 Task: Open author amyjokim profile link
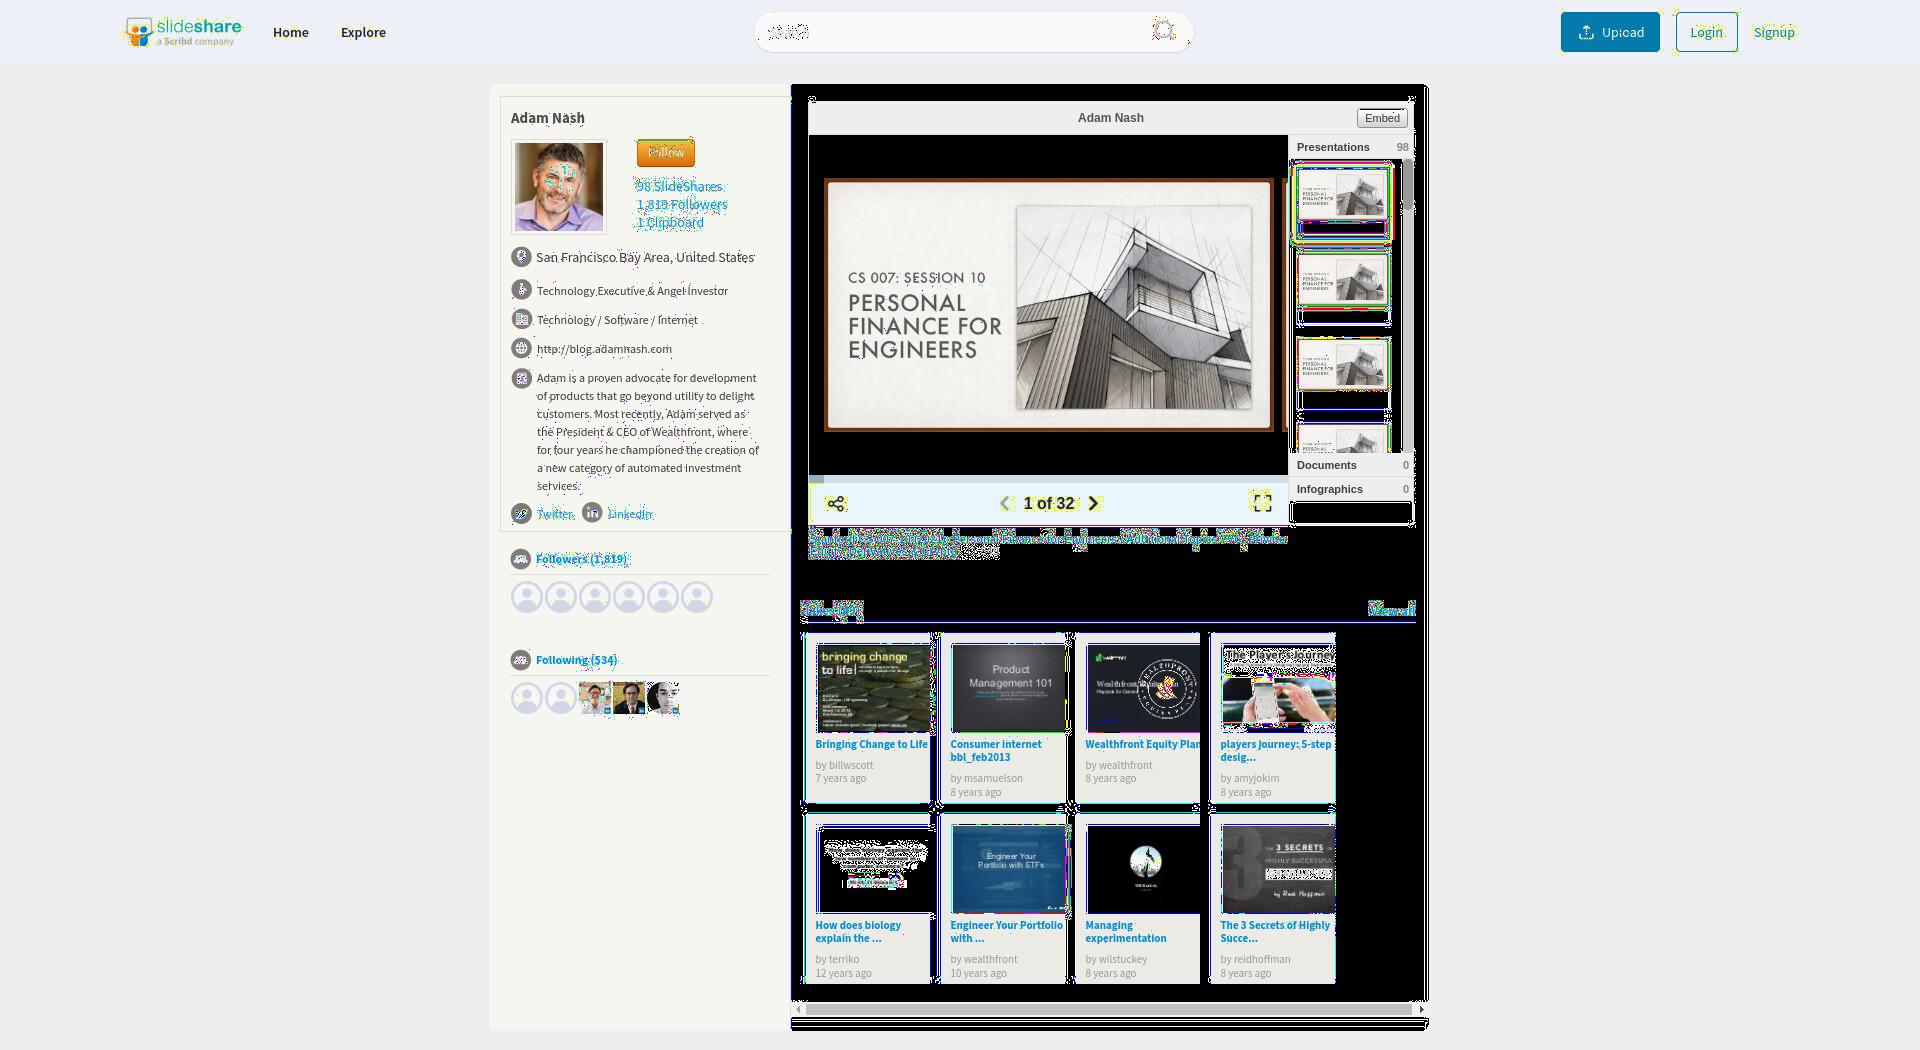click(1256, 778)
